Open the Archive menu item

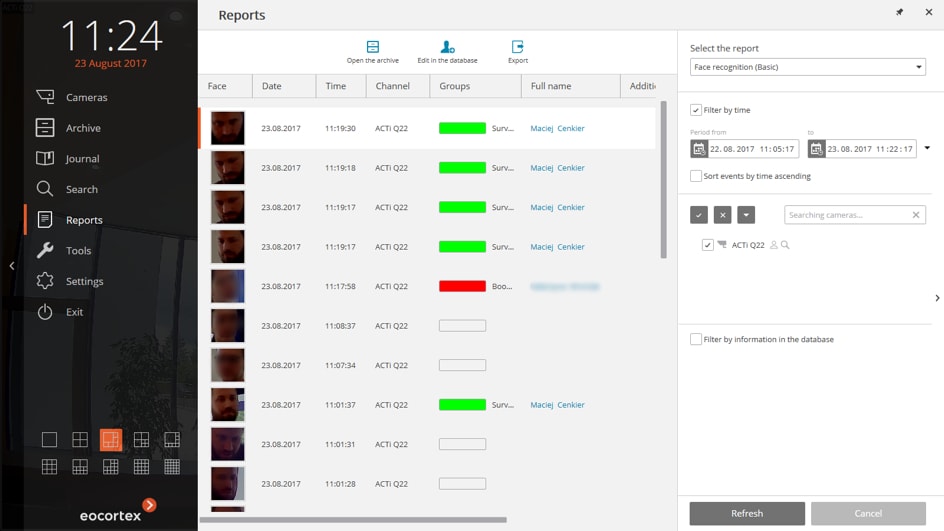(83, 128)
